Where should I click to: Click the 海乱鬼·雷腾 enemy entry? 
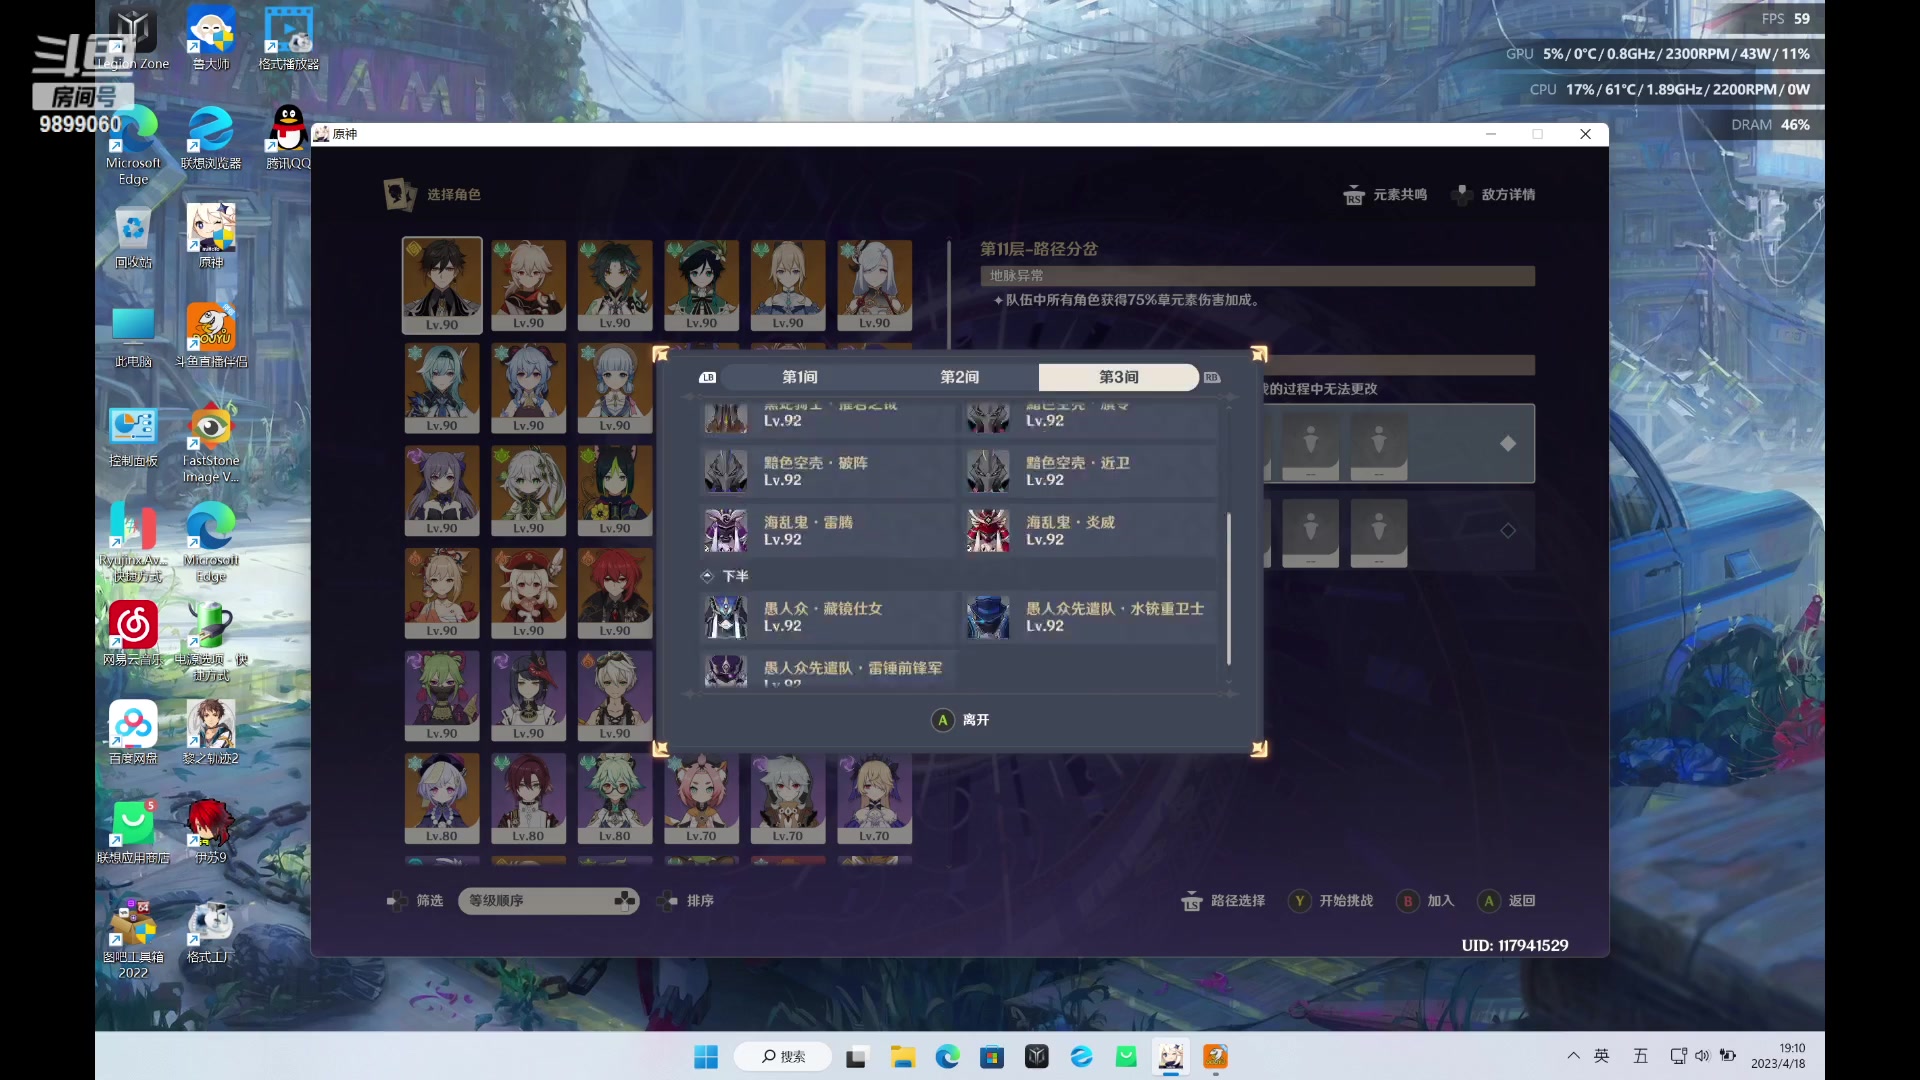pos(828,530)
